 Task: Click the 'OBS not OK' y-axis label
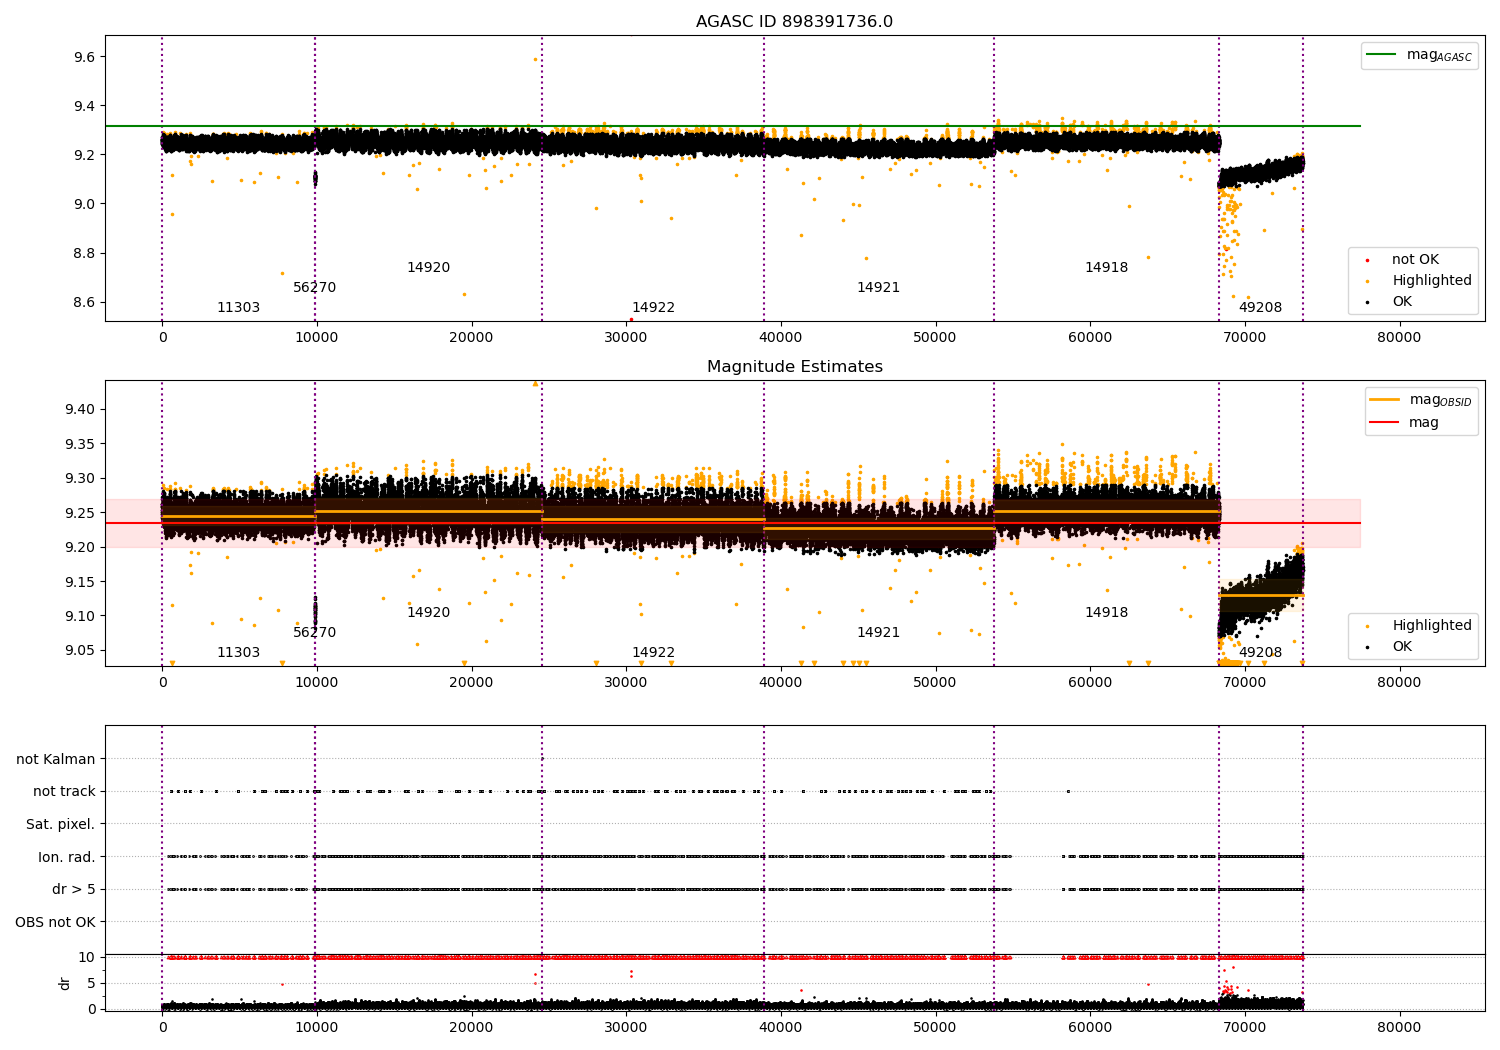[x=55, y=922]
